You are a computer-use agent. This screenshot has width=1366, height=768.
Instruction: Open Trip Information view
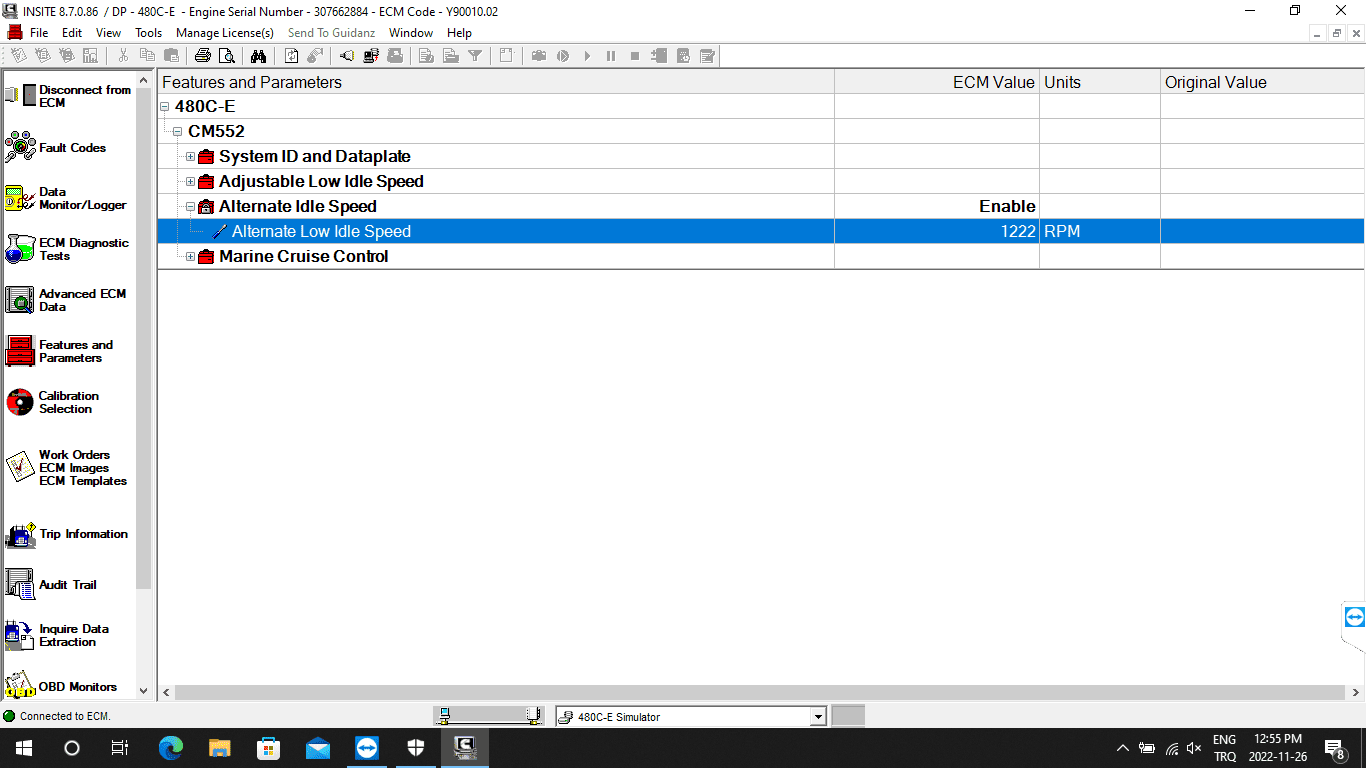[21, 535]
